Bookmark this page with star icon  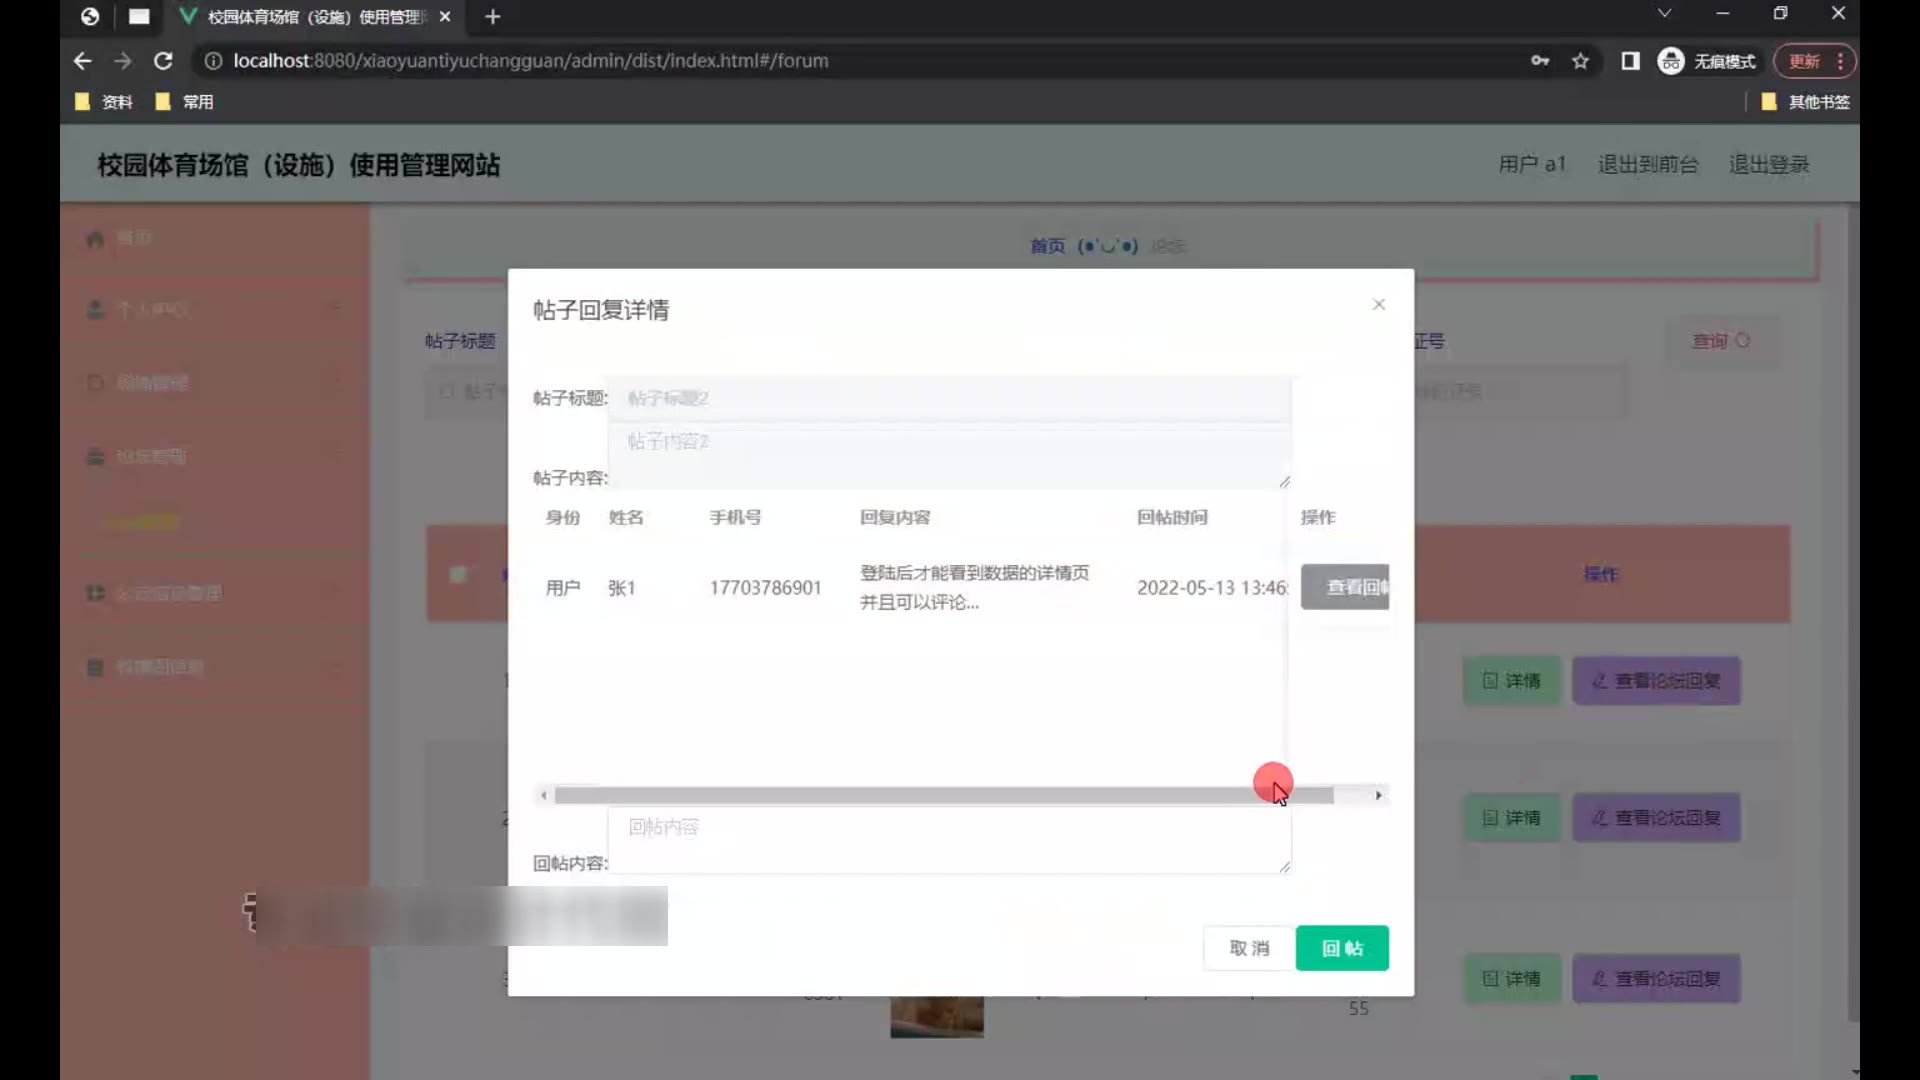[x=1580, y=61]
